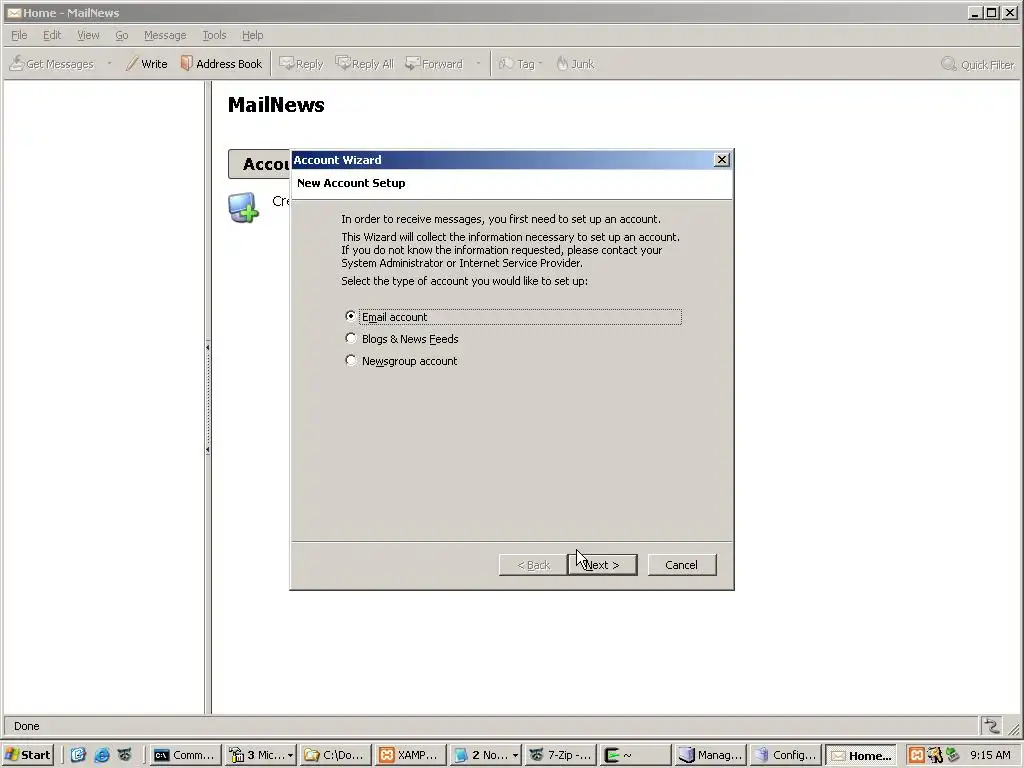The width and height of the screenshot is (1024, 768).
Task: Click the online status icon in status bar
Action: click(991, 726)
